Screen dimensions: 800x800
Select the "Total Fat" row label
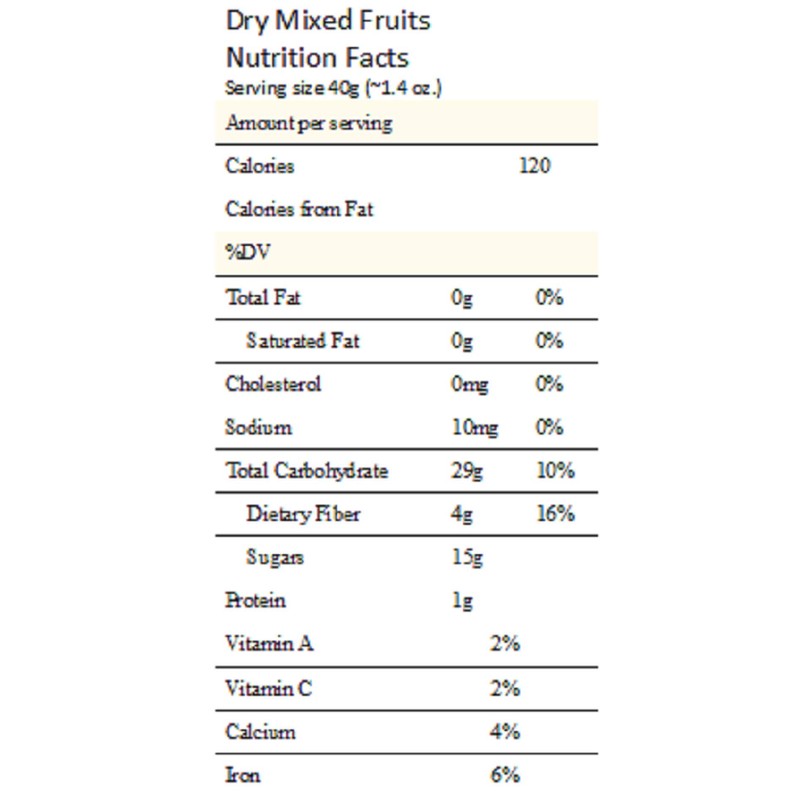[x=264, y=298]
